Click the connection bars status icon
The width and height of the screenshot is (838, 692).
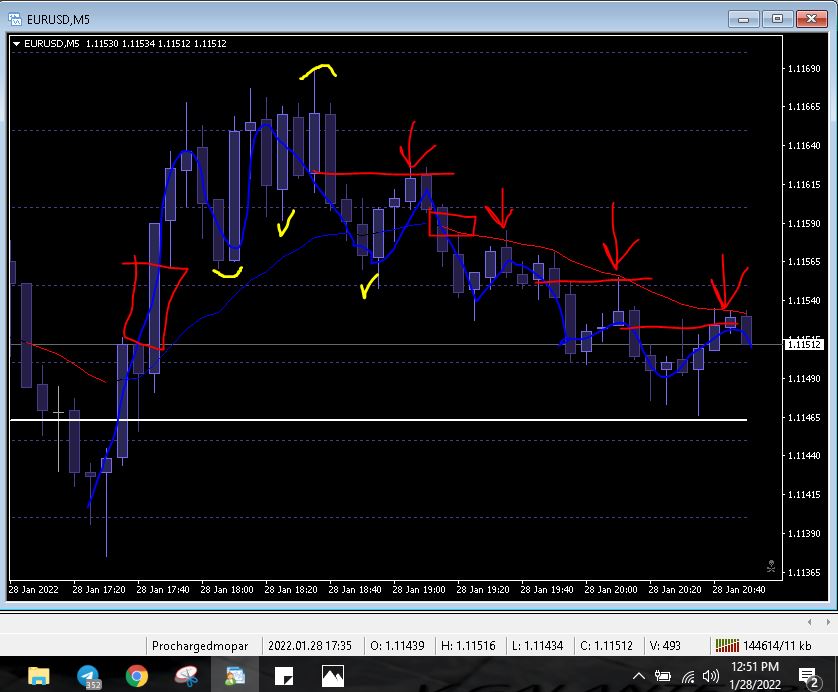tap(727, 646)
